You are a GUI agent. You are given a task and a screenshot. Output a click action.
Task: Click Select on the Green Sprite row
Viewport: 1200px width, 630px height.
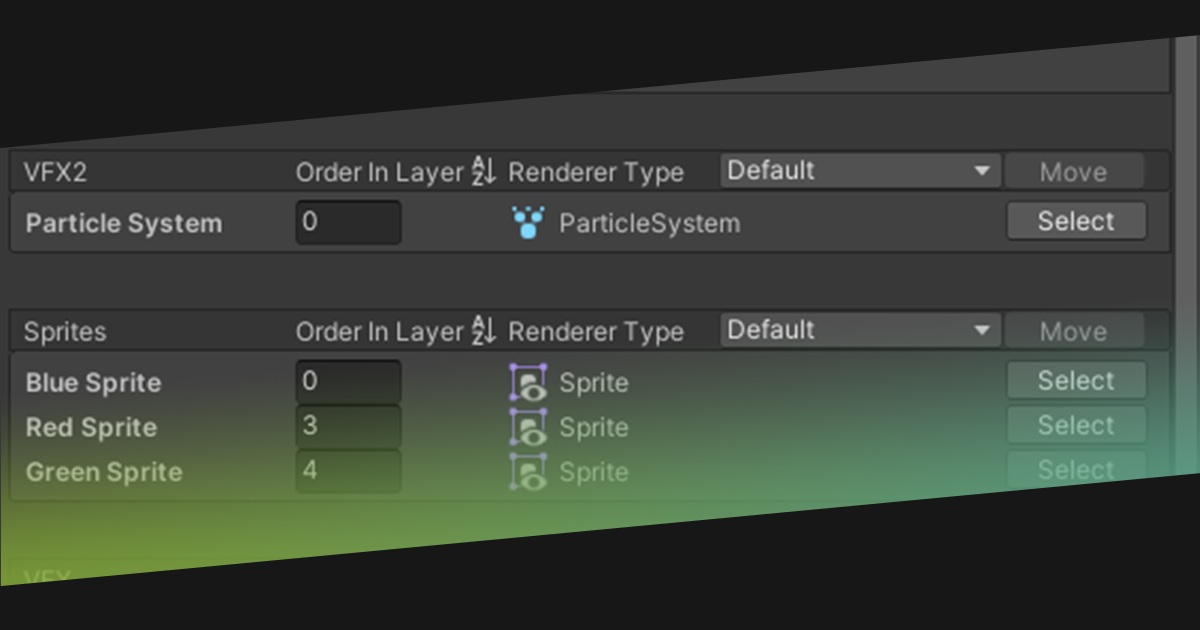(x=1076, y=469)
